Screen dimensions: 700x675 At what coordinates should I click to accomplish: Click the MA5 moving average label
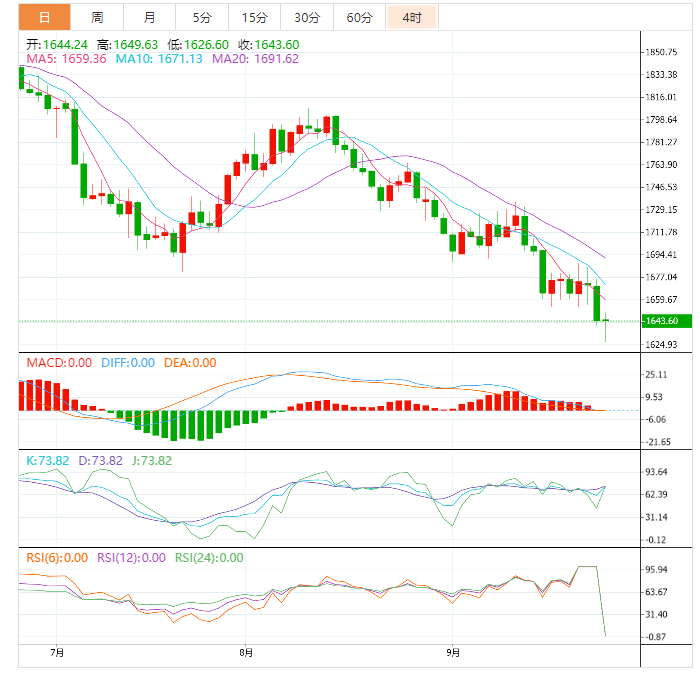pyautogui.click(x=66, y=59)
